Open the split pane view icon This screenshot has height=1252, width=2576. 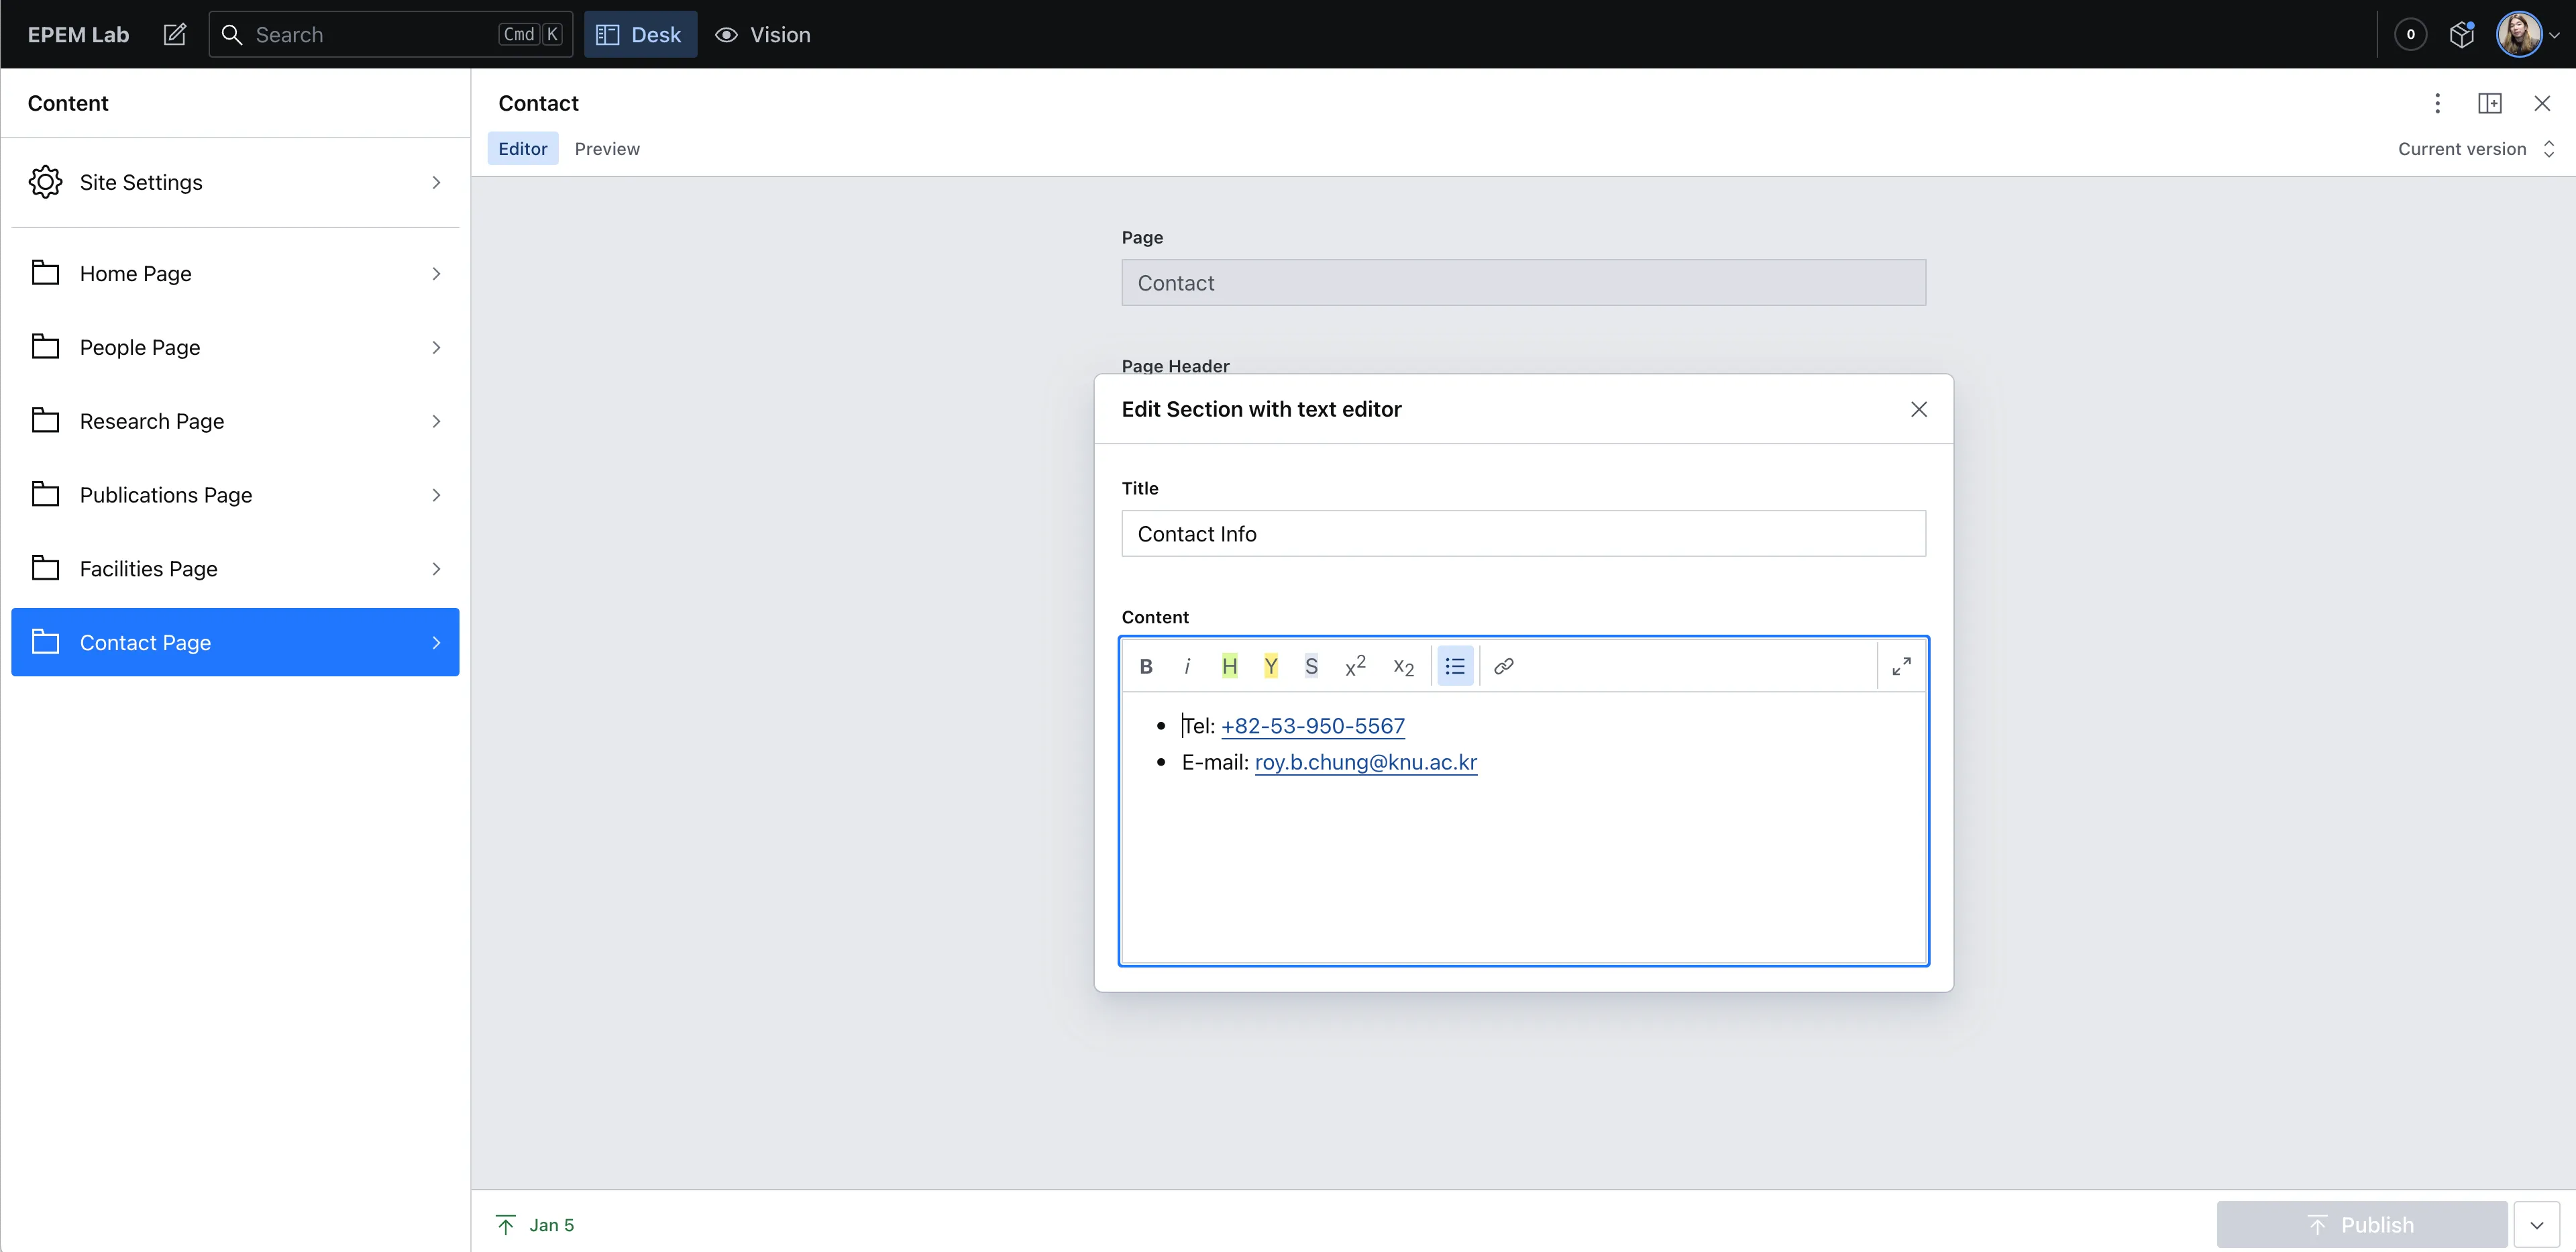2489,103
